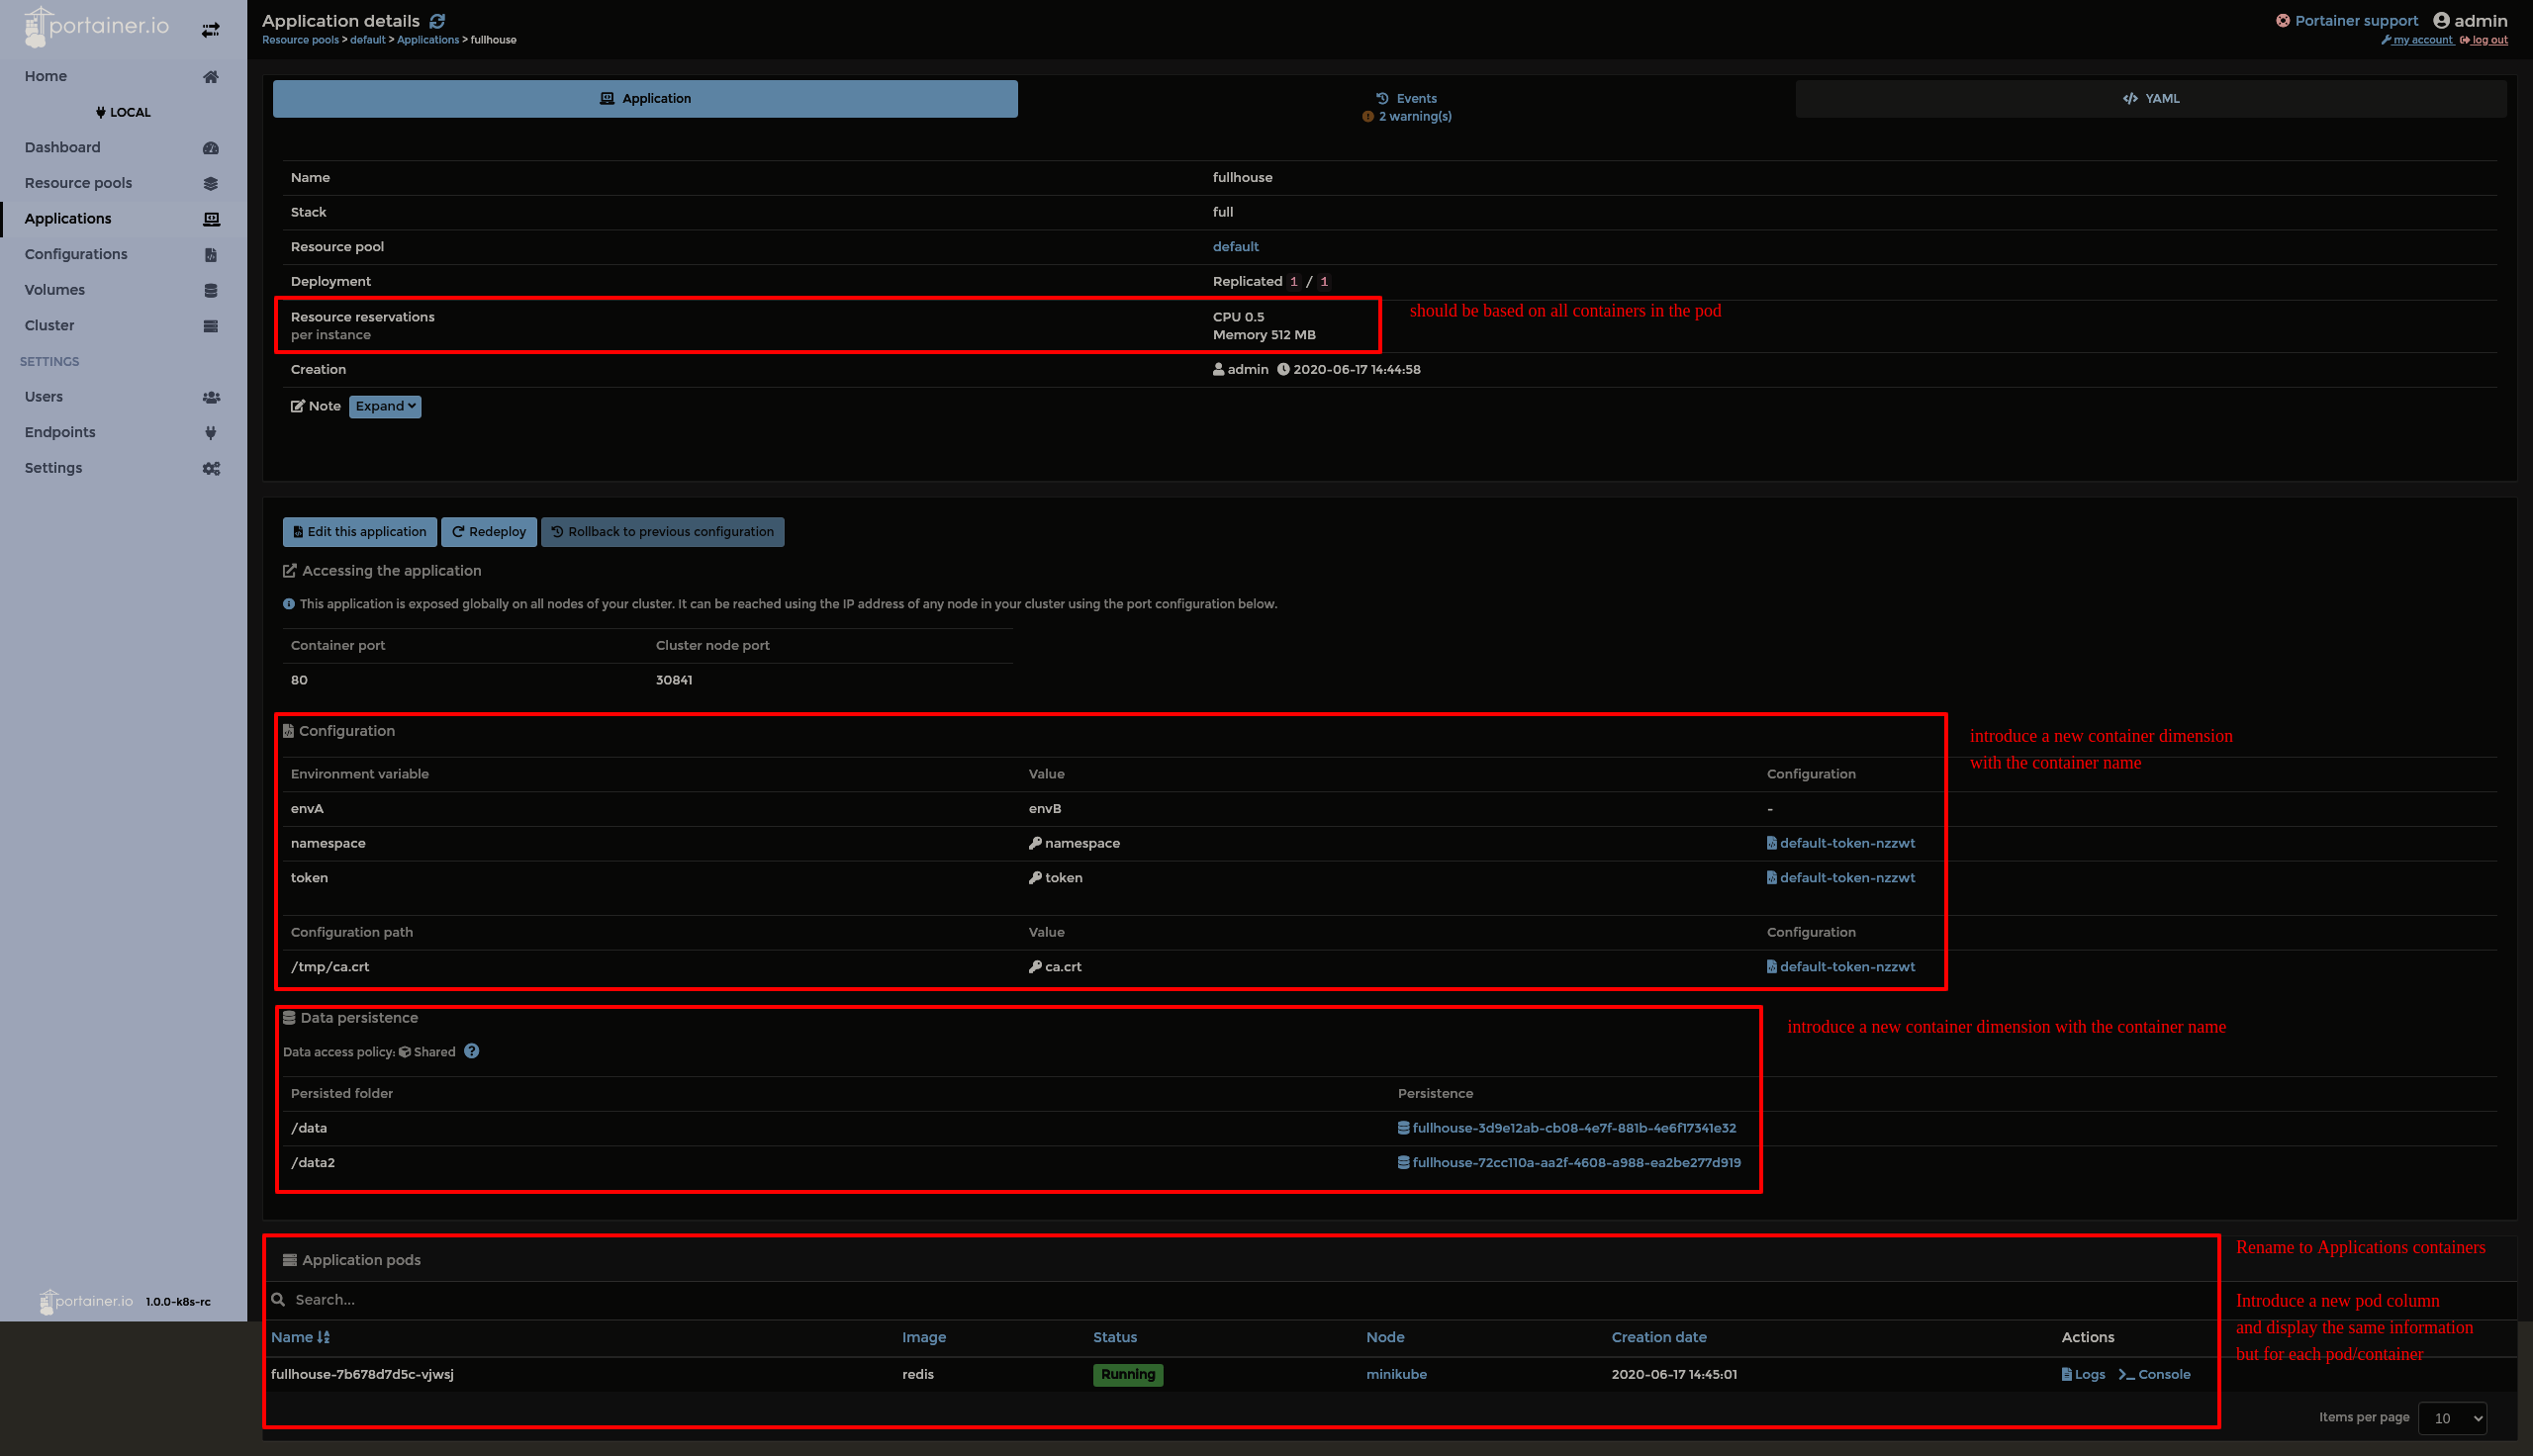This screenshot has width=2533, height=1456.
Task: Open the Items per page dropdown
Action: click(2451, 1418)
